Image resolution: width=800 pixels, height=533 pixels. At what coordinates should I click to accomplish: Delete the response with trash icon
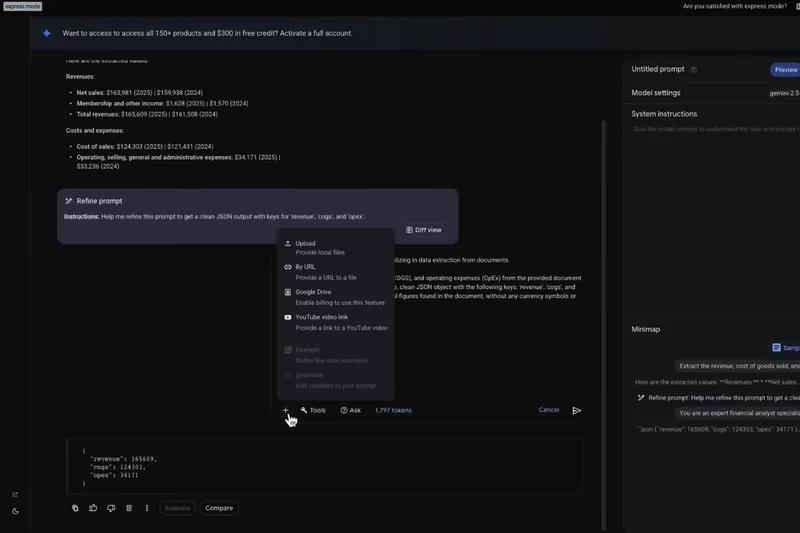tap(129, 508)
